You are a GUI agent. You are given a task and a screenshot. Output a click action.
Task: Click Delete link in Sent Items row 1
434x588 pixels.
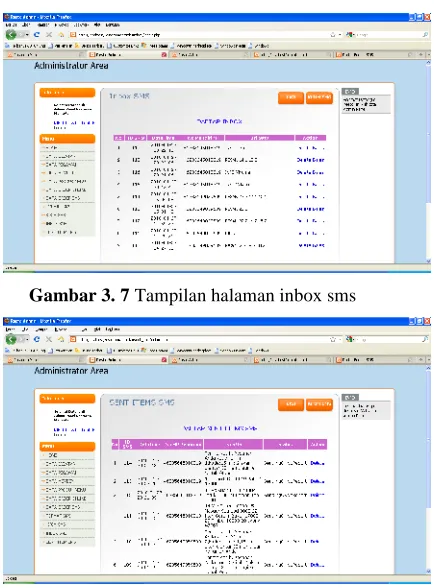point(317,463)
